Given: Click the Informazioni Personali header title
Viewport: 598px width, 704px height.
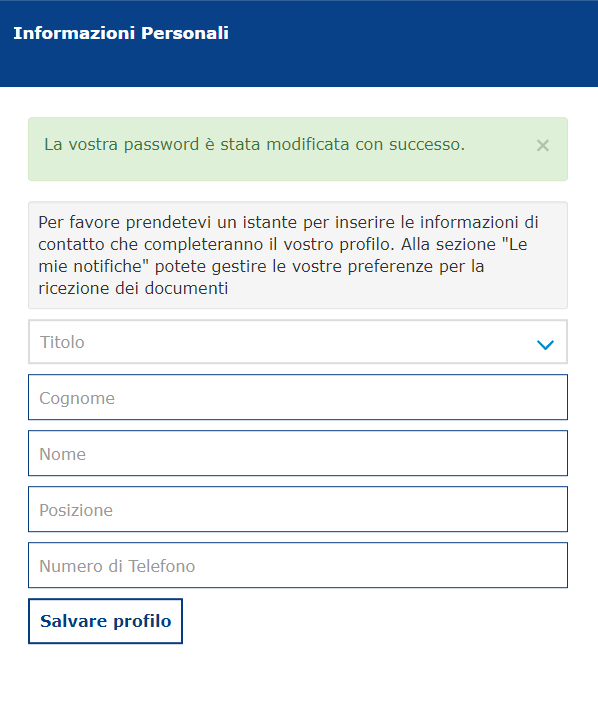Looking at the screenshot, I should coord(121,33).
